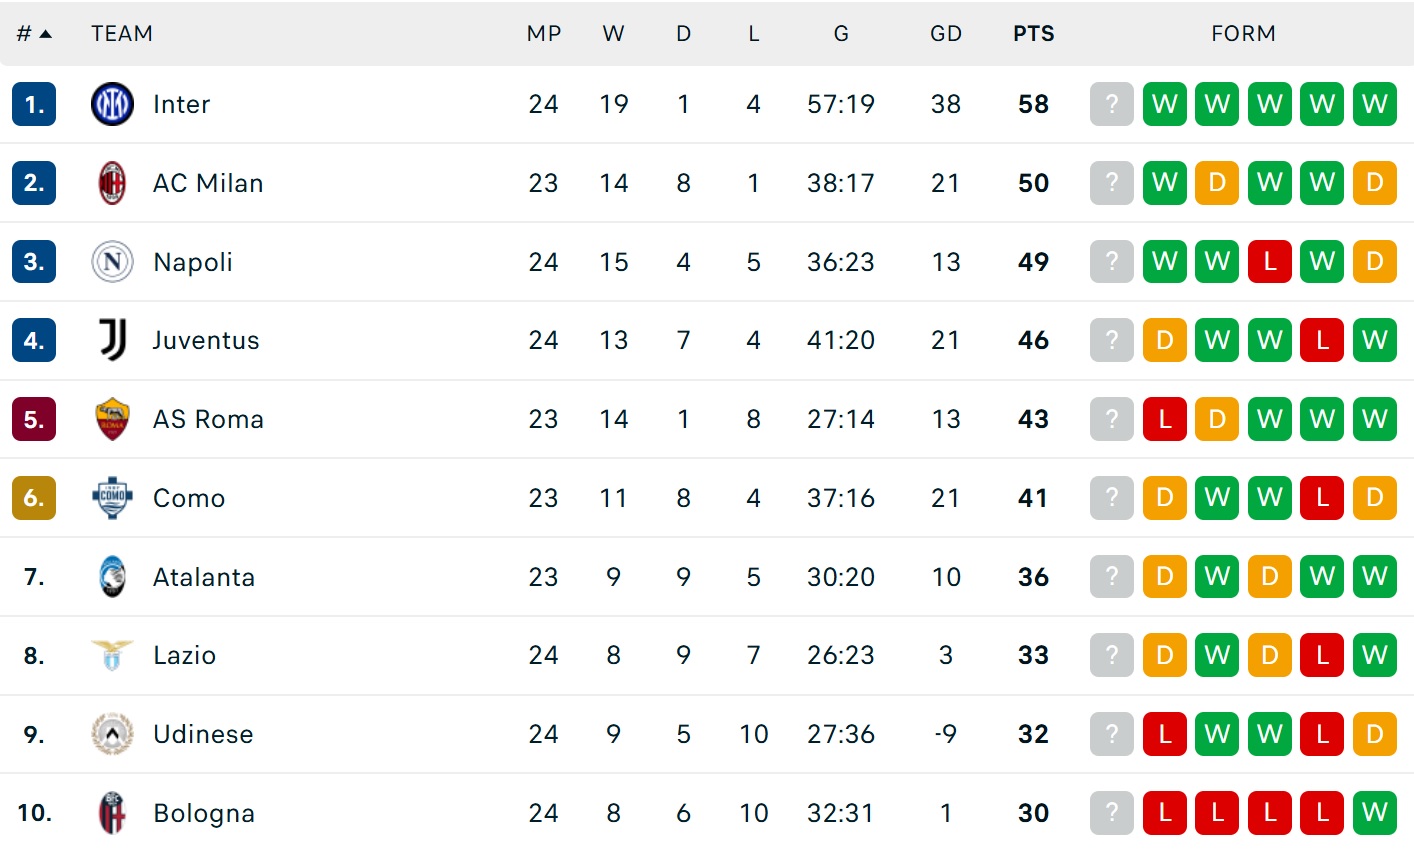Screen dimensions: 1414x849
Task: Click the AC Milan club crest
Action: tap(112, 183)
